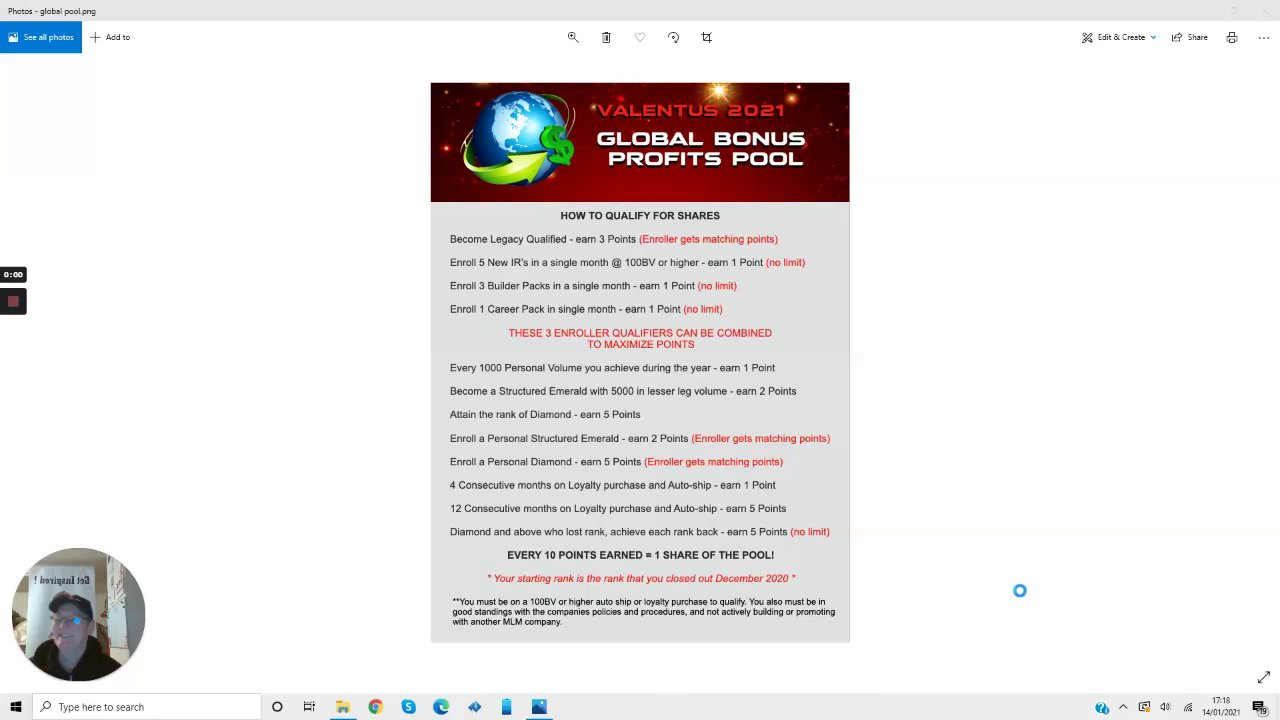Viewport: 1280px width, 720px height.
Task: Rotate the image using rotate icon
Action: click(x=673, y=37)
